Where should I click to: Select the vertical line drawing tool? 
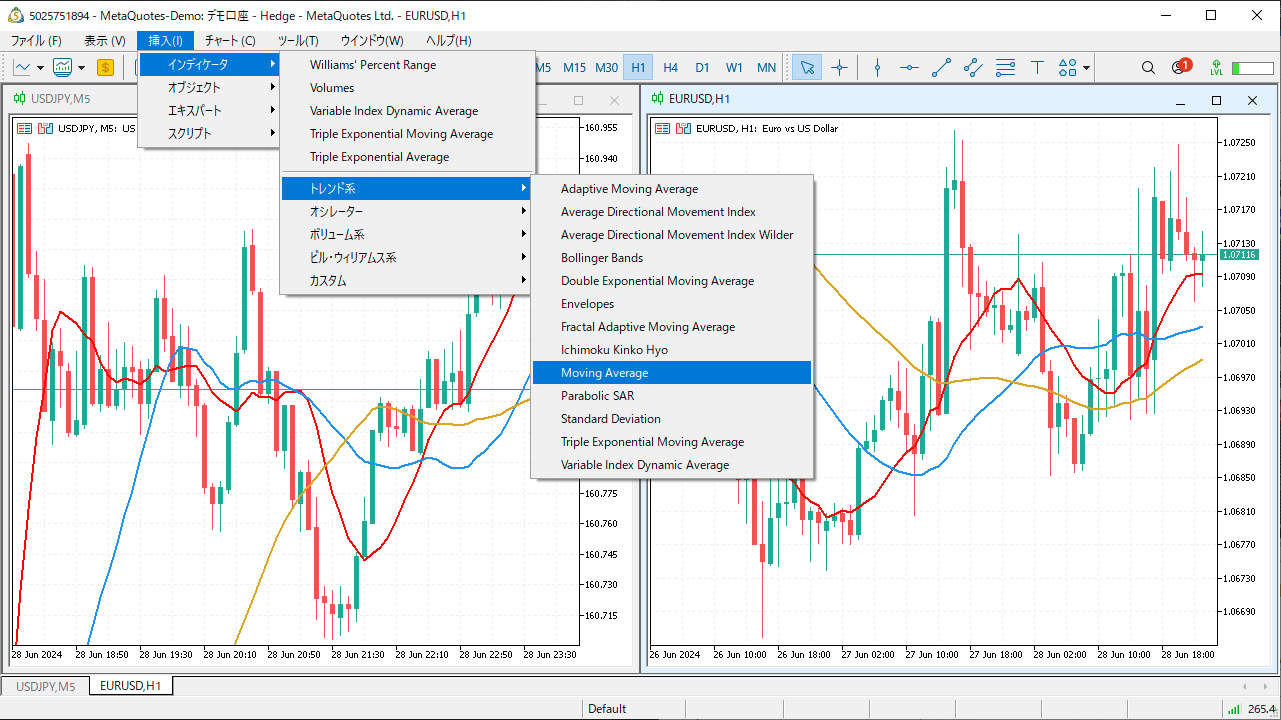tap(877, 68)
